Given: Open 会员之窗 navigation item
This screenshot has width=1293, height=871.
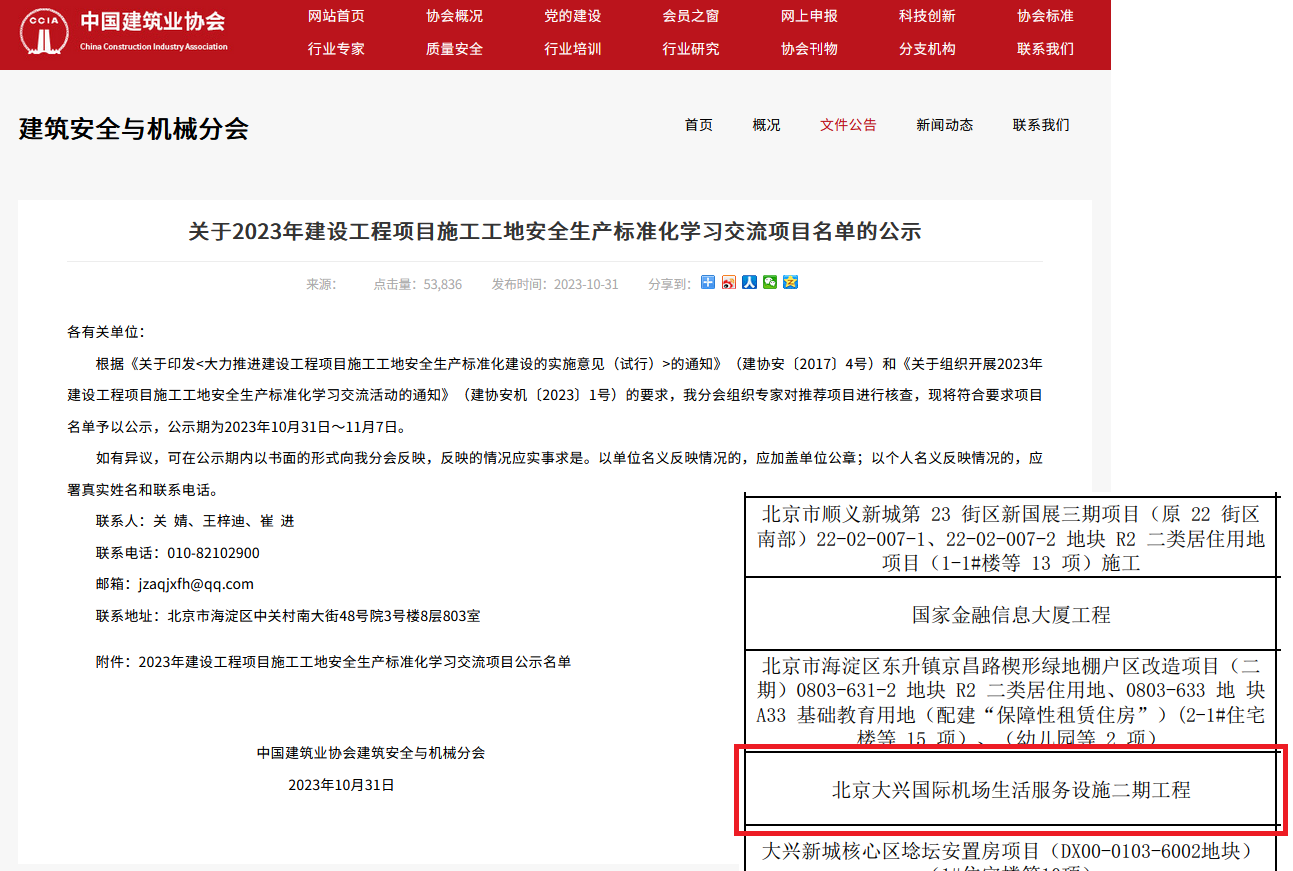Looking at the screenshot, I should click(x=691, y=16).
